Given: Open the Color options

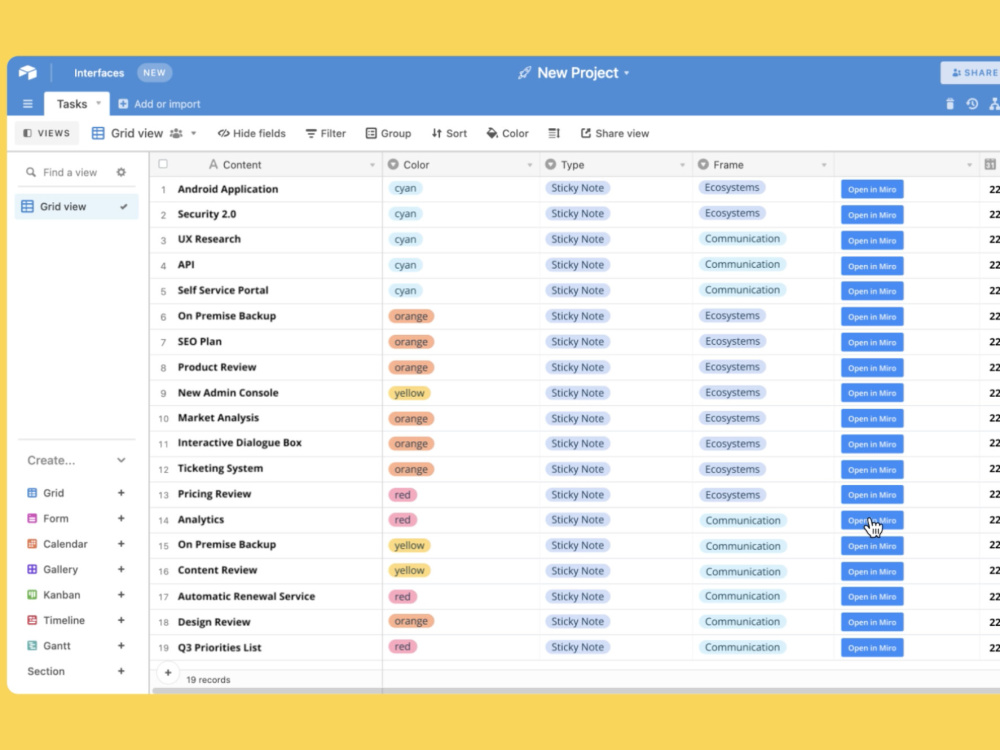Looking at the screenshot, I should (x=508, y=133).
